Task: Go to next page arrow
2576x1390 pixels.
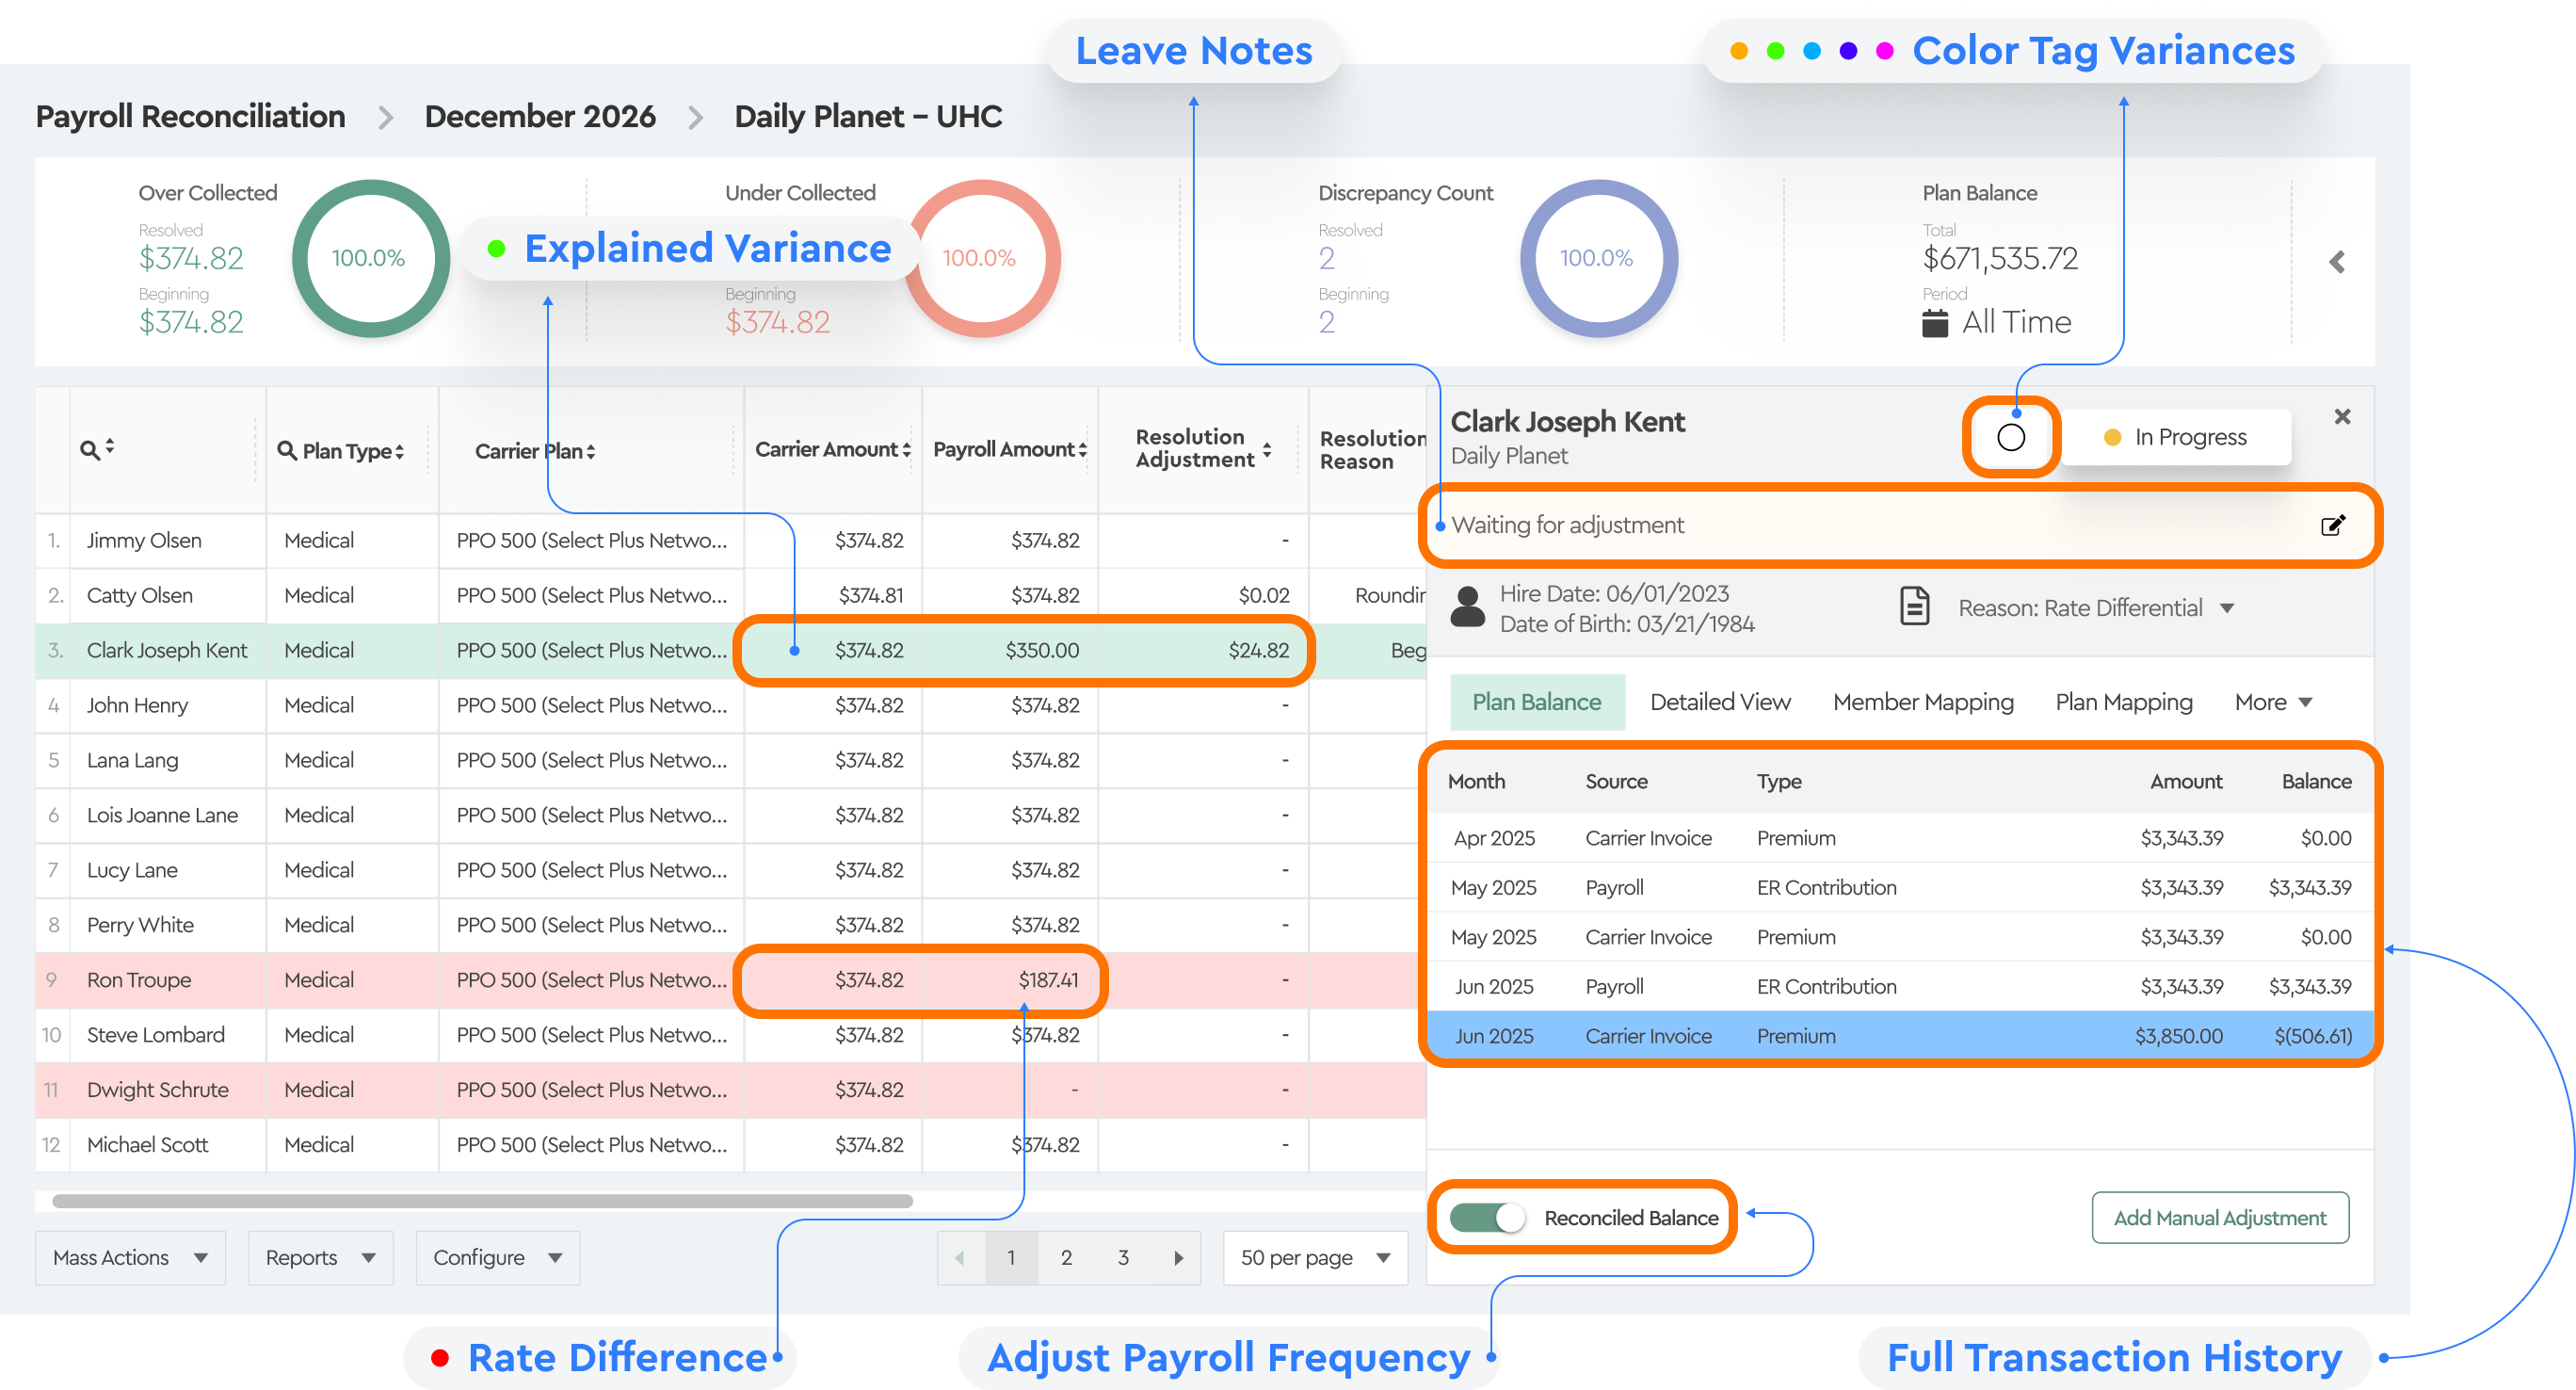Action: (1178, 1257)
